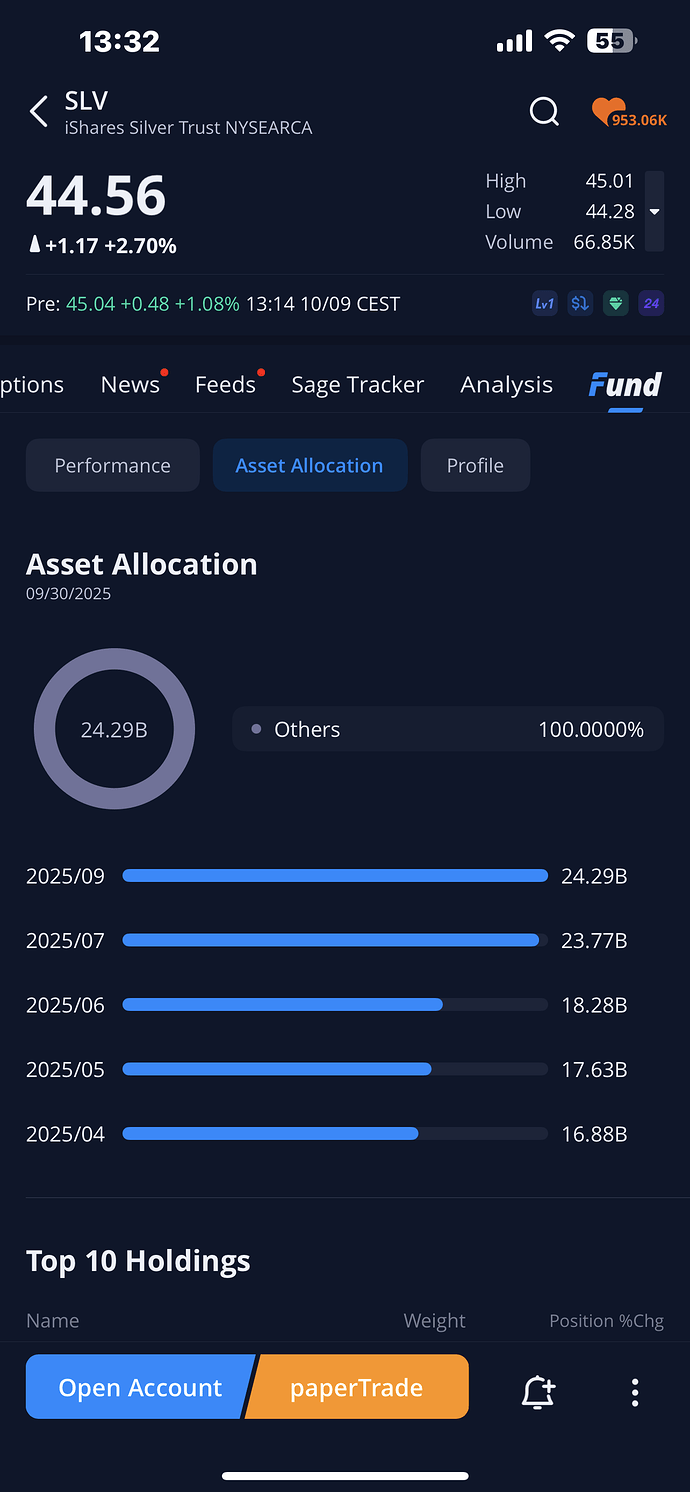Tap the green diamond badge
The image size is (690, 1492).
[x=616, y=303]
